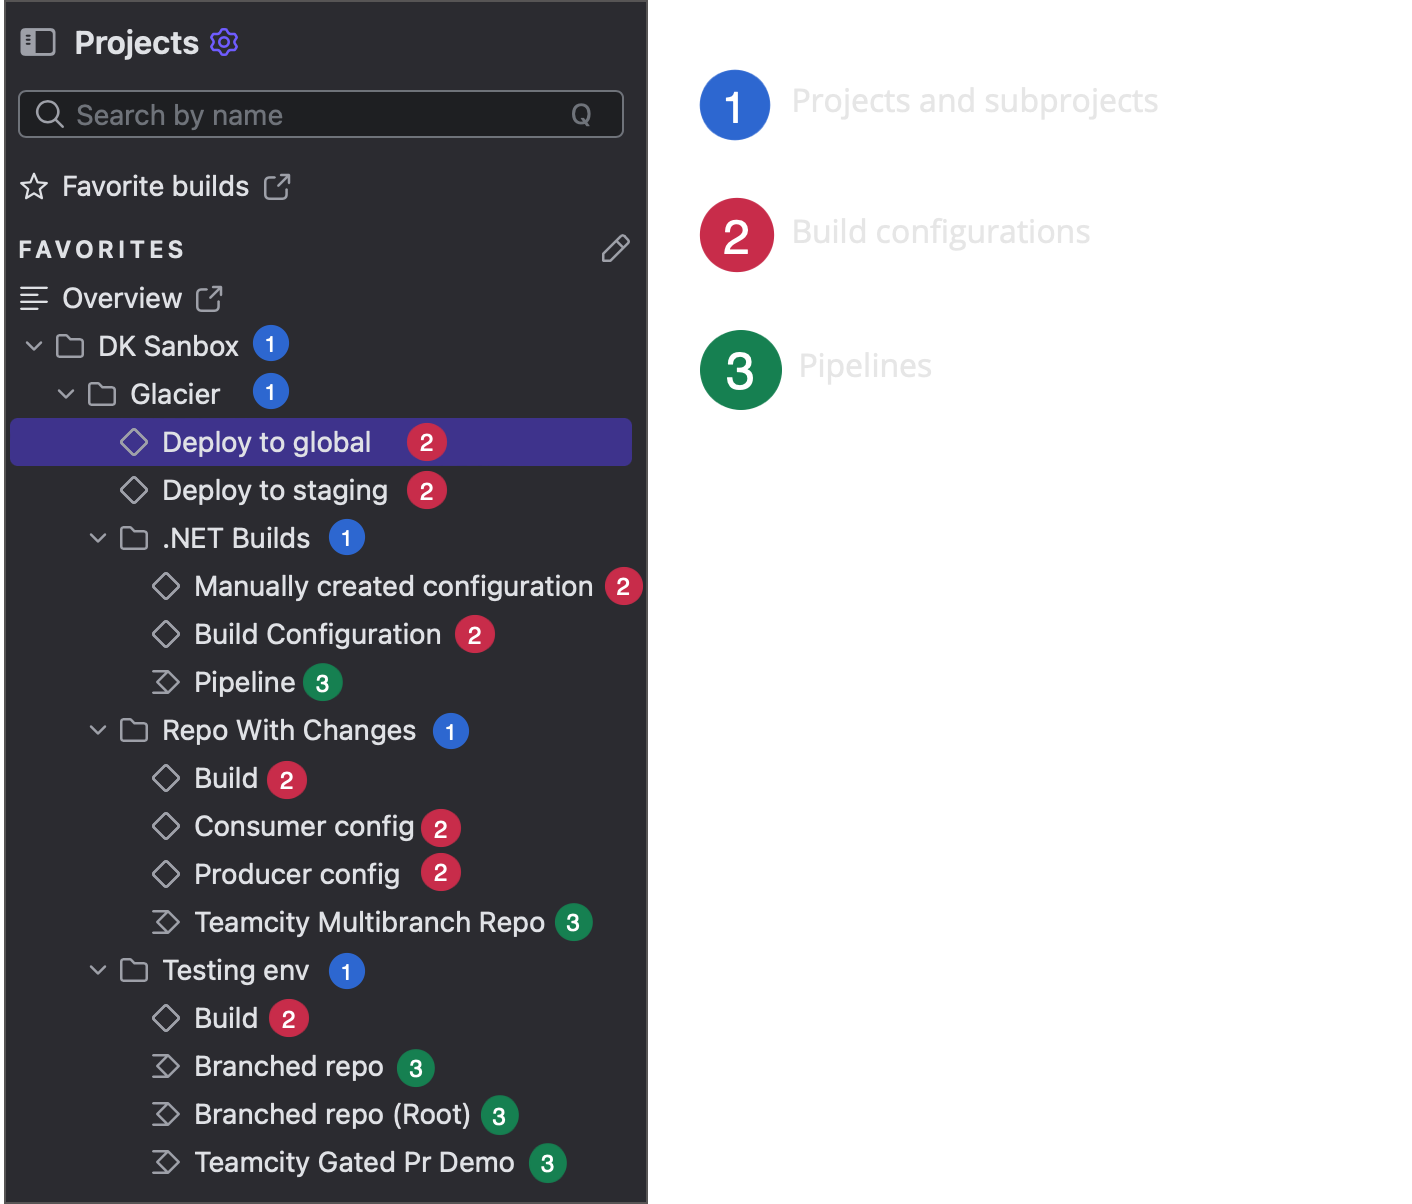Select Deploy to global build configuration
1412x1204 pixels.
pyautogui.click(x=266, y=442)
